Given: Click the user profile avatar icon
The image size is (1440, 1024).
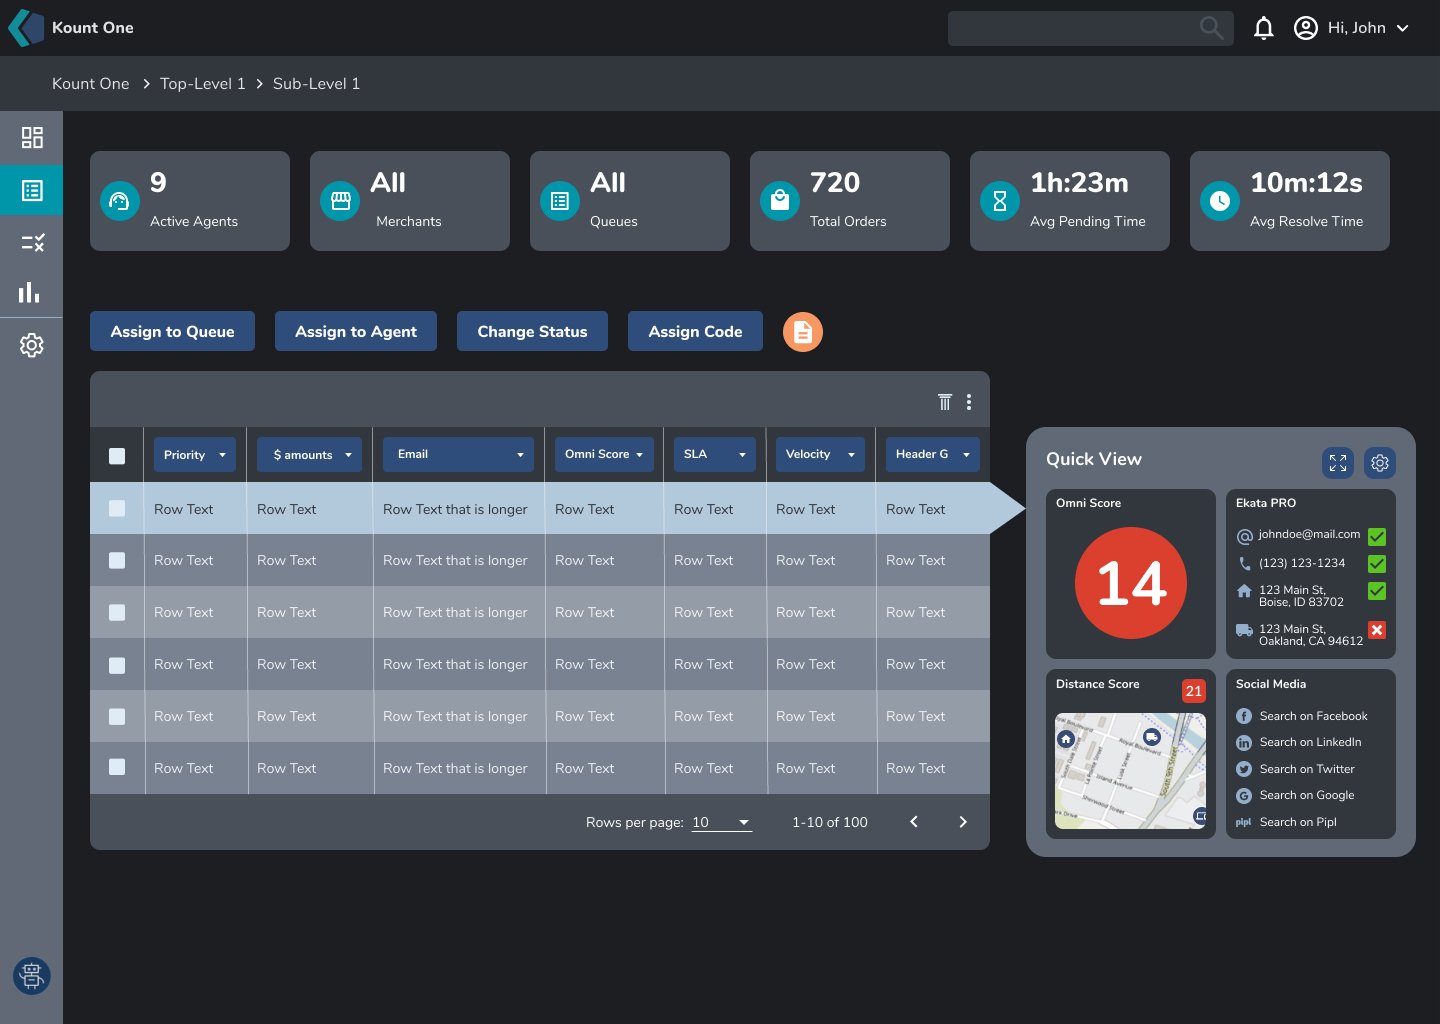Looking at the screenshot, I should click(x=1306, y=28).
